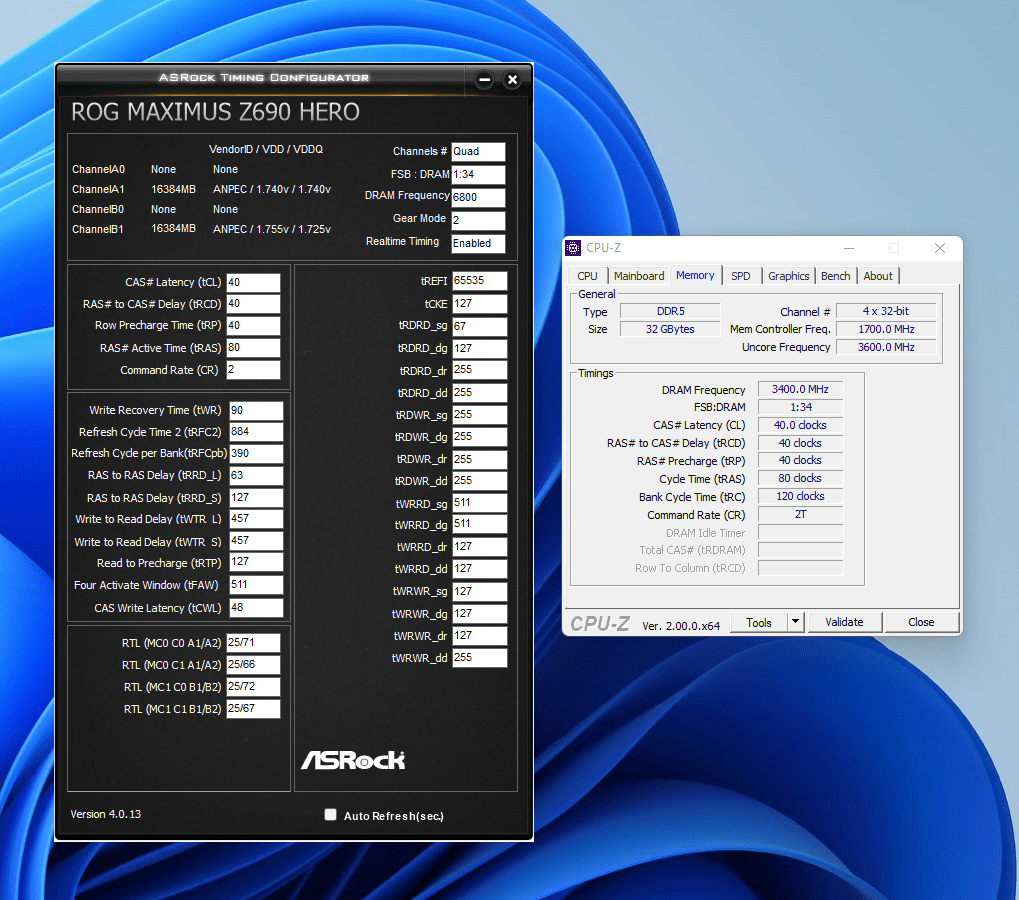This screenshot has width=1019, height=900.
Task: Go to the Bench tab
Action: (x=835, y=276)
